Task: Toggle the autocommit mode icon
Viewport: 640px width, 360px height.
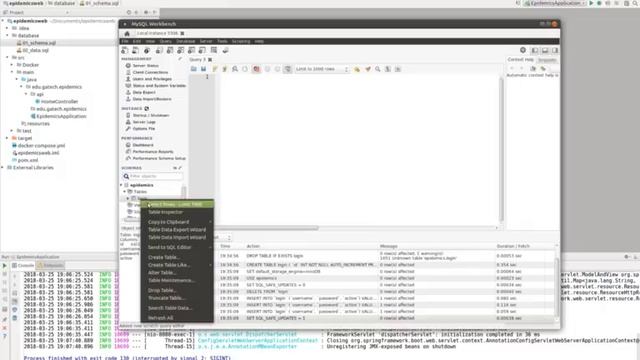Action: [288, 69]
